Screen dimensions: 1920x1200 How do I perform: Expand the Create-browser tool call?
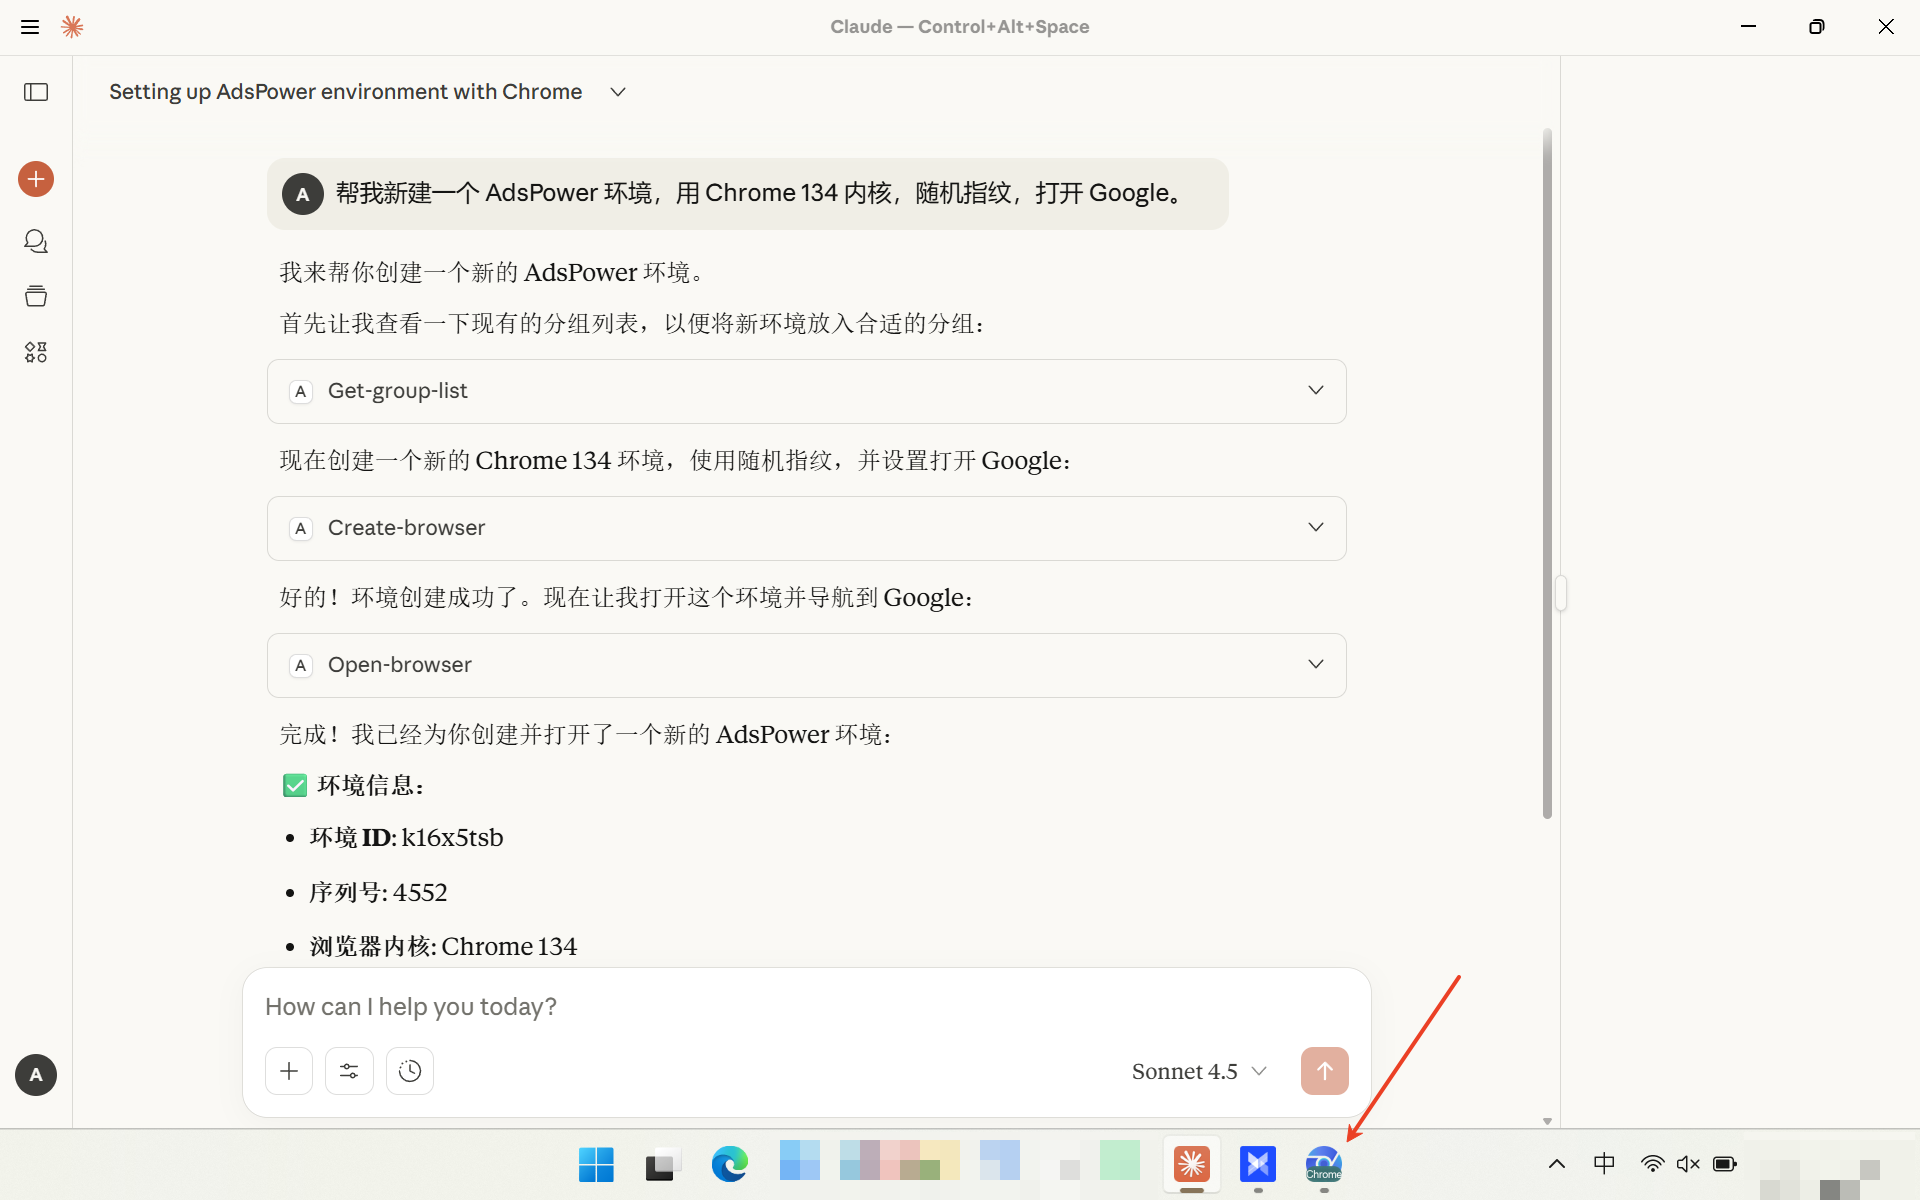(x=1315, y=527)
